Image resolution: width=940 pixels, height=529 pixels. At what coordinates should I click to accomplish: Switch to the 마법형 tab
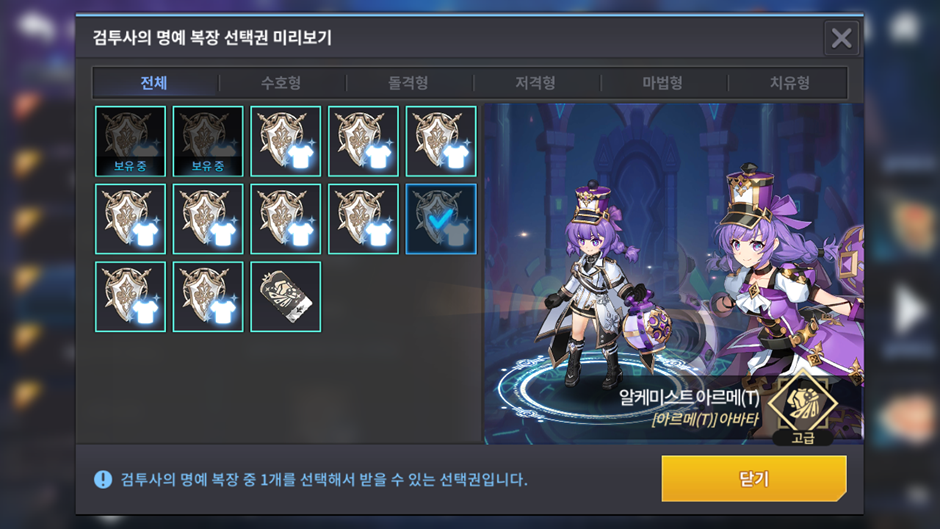(x=662, y=83)
